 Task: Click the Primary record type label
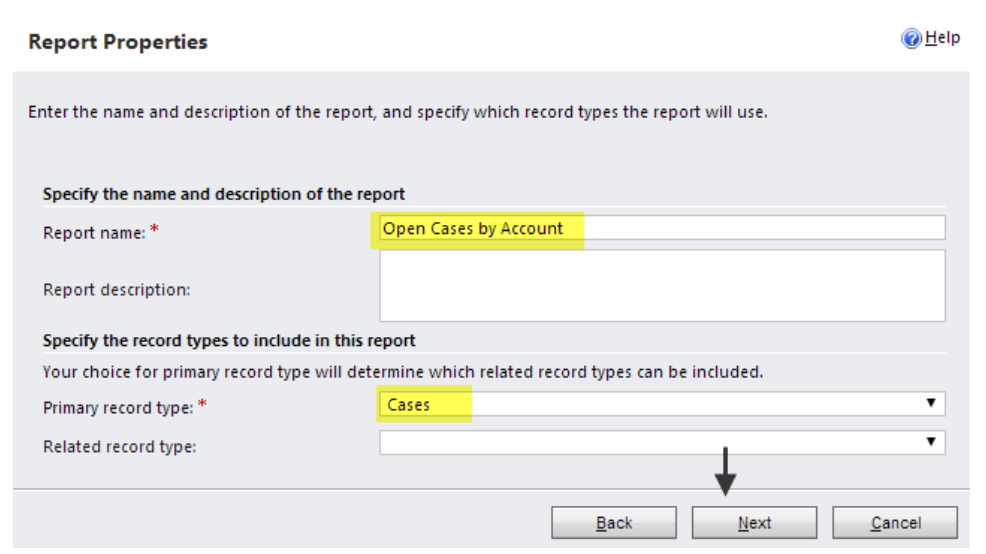coord(118,407)
